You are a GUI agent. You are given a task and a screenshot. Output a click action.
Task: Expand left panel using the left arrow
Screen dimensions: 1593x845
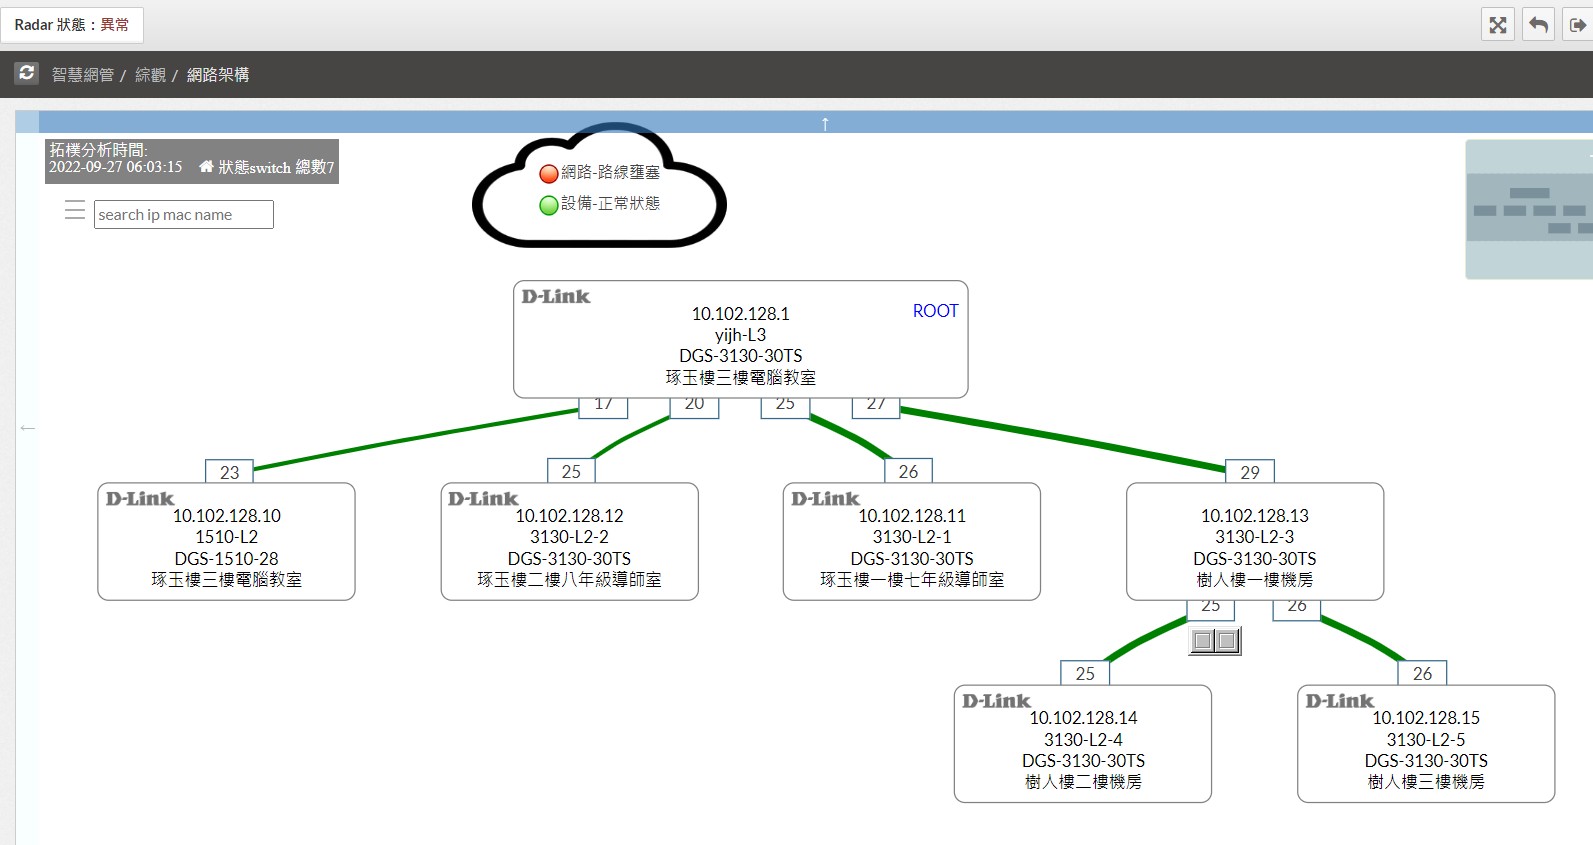[x=28, y=428]
